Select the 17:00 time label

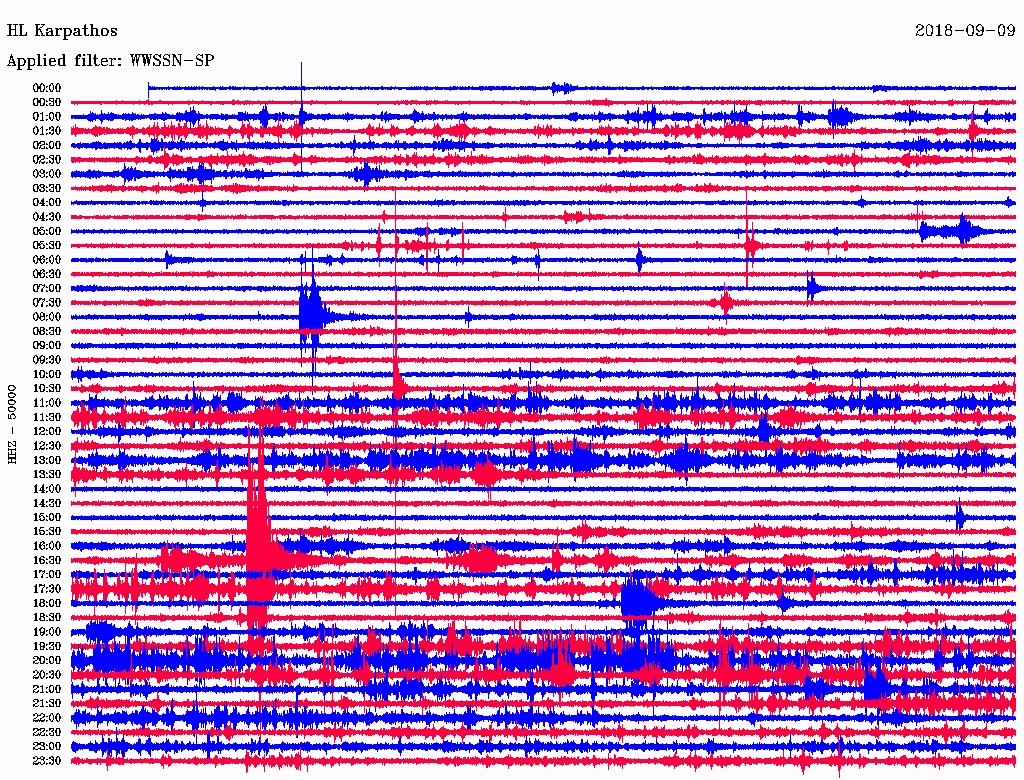coord(47,575)
